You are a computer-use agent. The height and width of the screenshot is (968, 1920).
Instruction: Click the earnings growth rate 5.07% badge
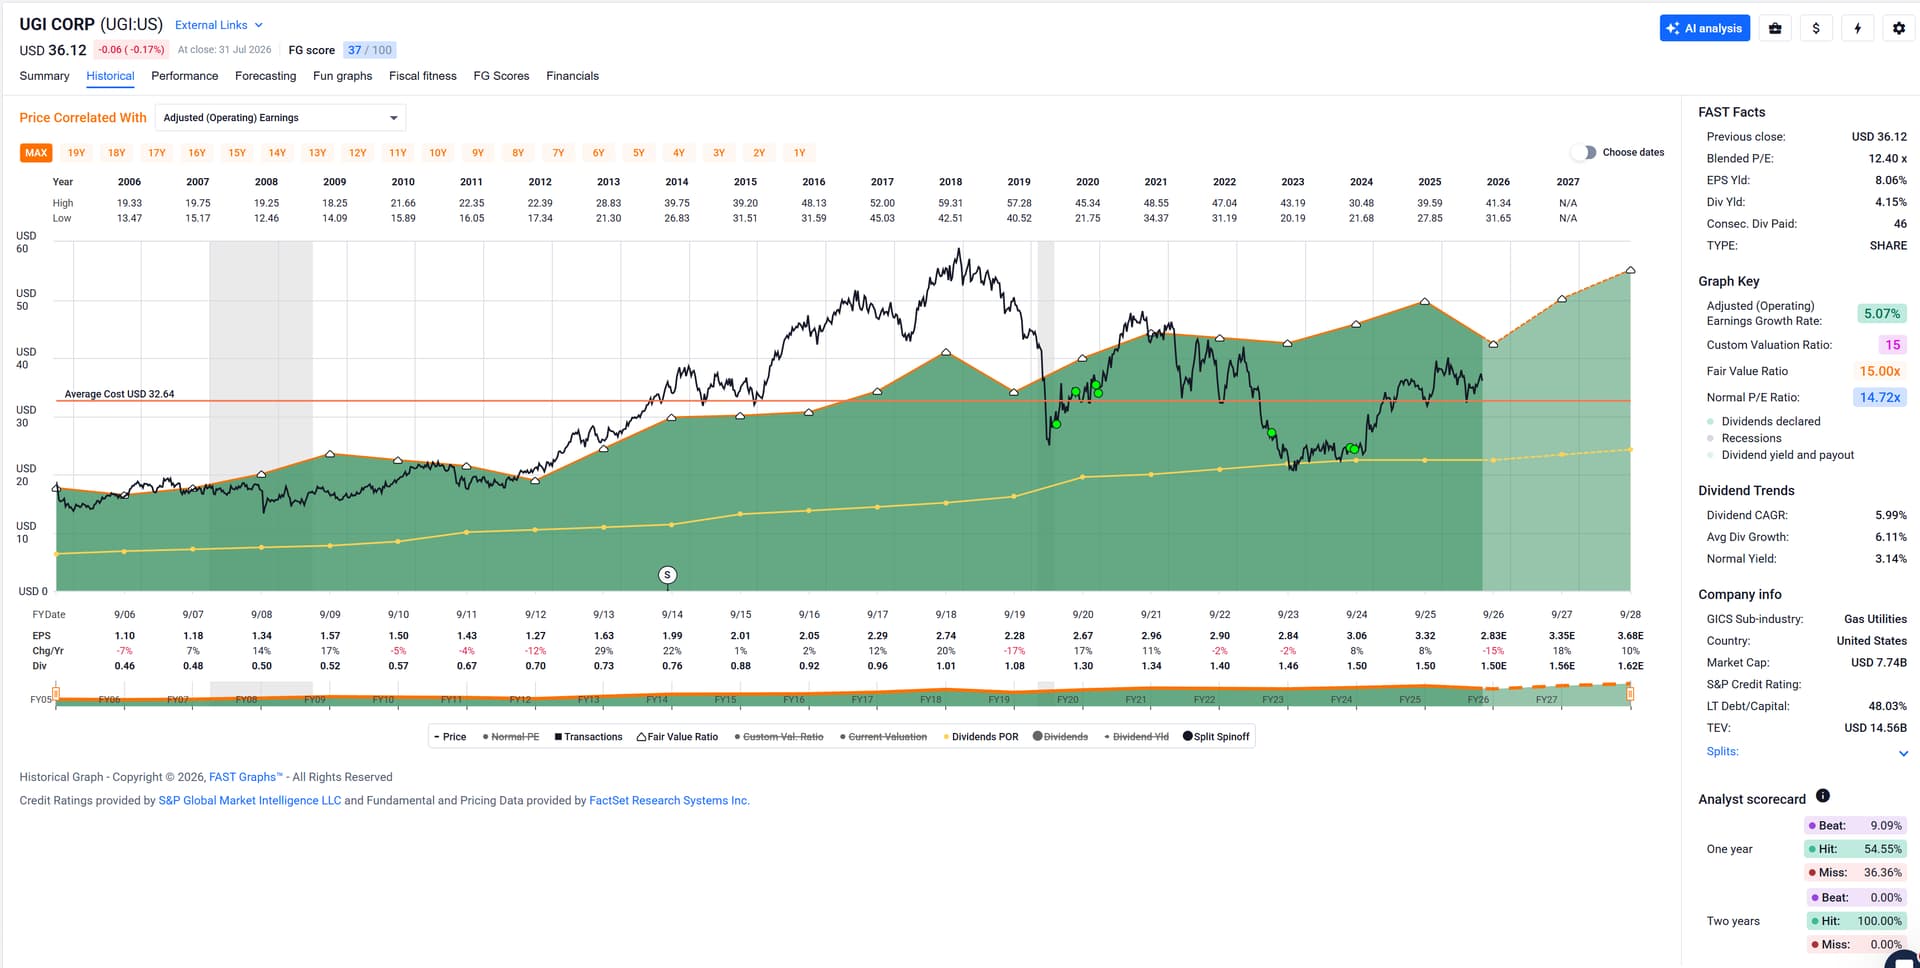(x=1881, y=313)
